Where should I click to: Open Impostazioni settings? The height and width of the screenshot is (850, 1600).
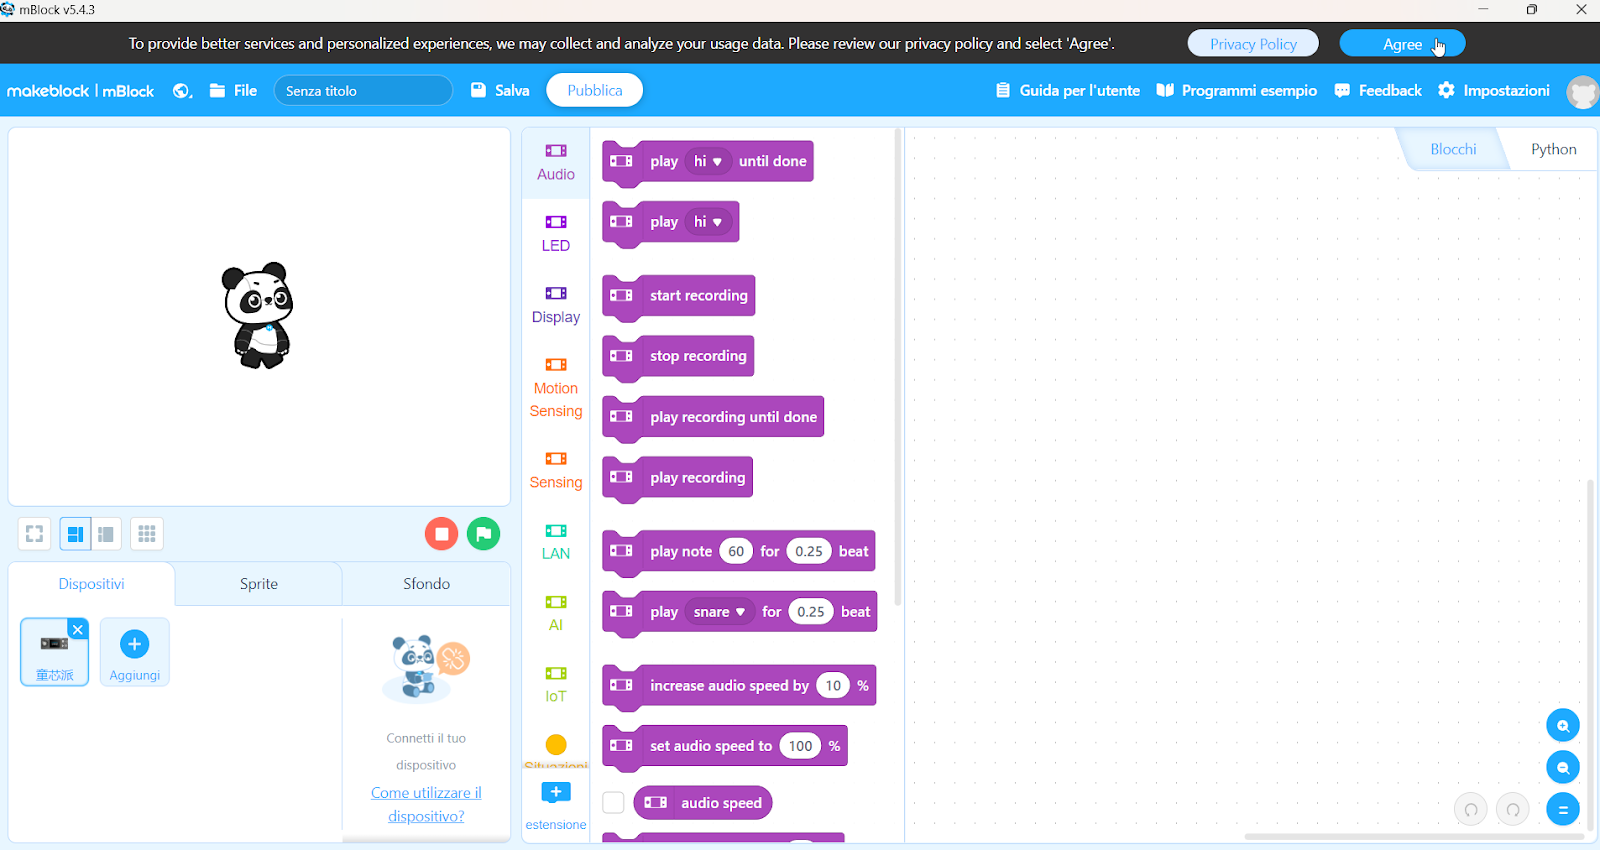pyautogui.click(x=1494, y=91)
